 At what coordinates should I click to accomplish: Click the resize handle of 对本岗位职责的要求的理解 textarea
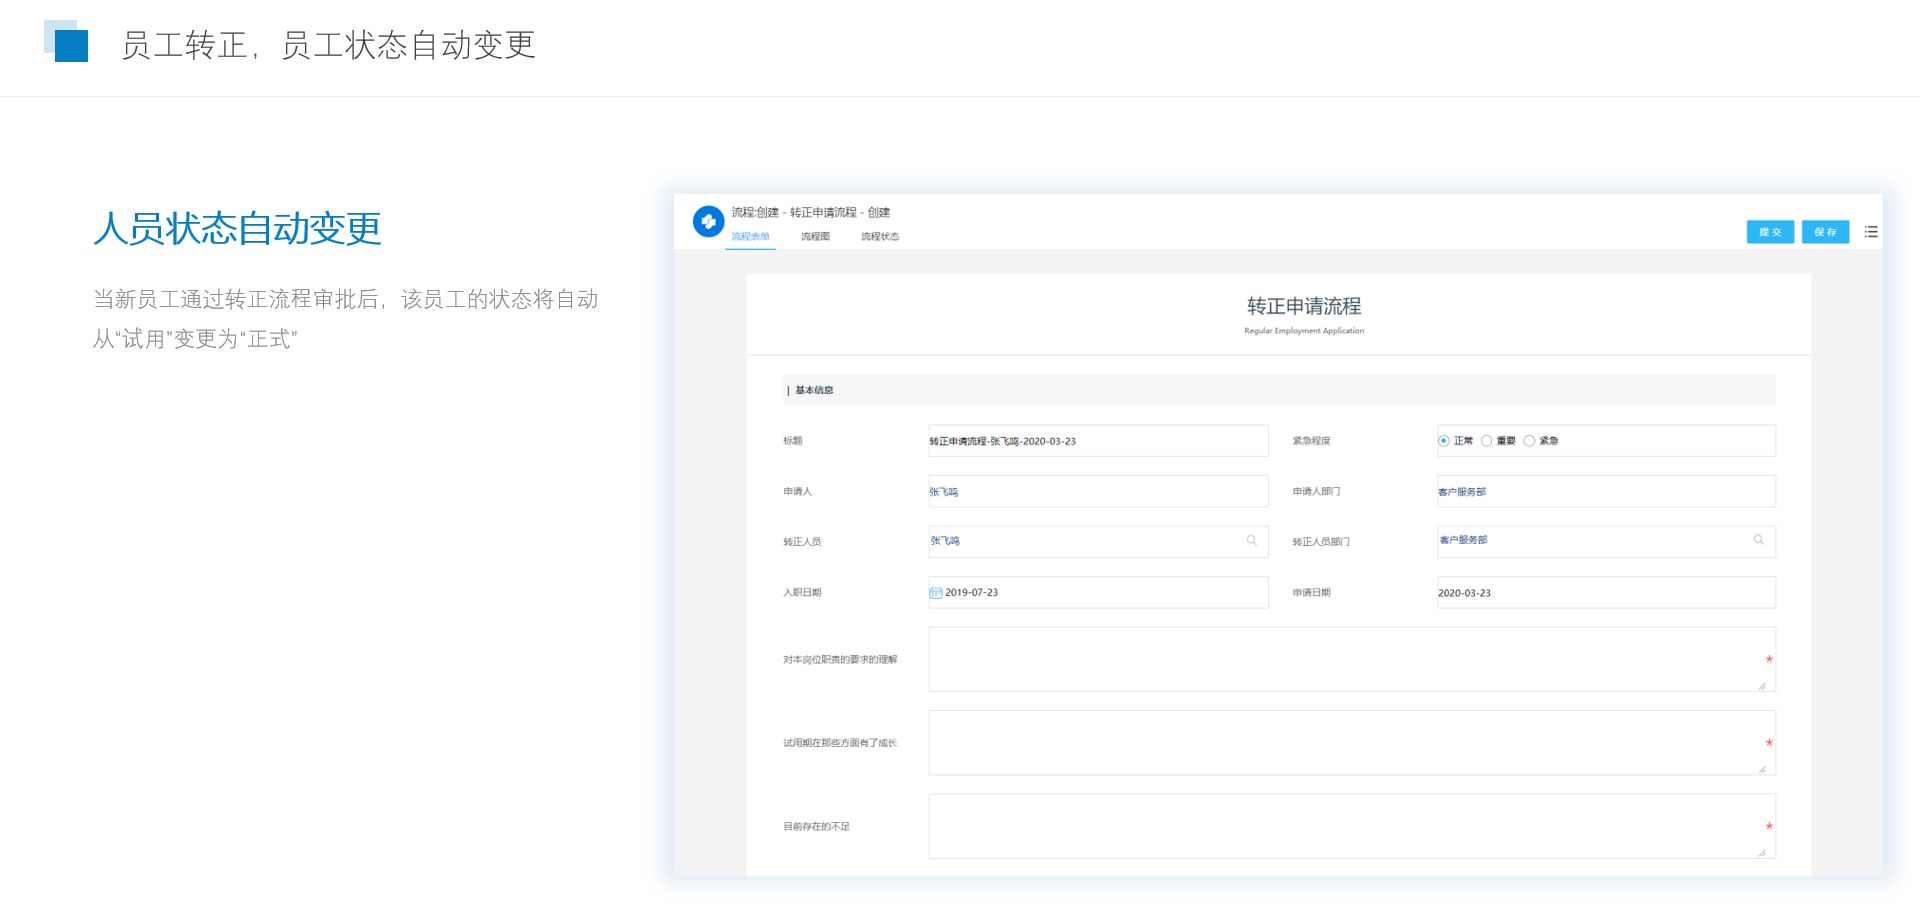click(x=1762, y=686)
